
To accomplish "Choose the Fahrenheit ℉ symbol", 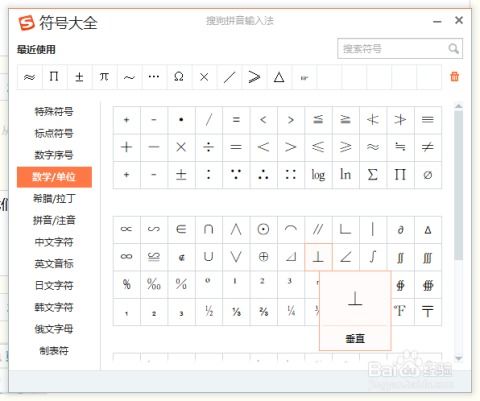I will pos(400,311).
